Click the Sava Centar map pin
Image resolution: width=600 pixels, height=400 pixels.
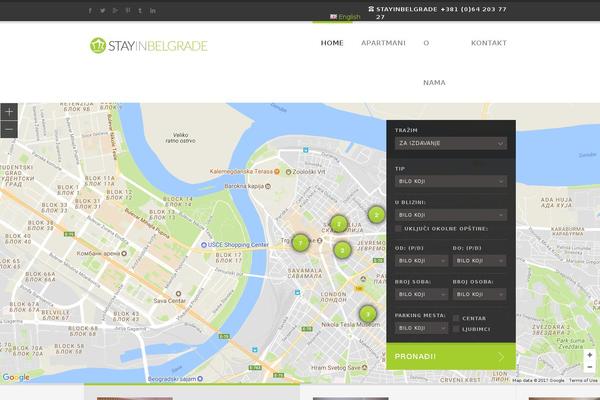[x=178, y=294]
